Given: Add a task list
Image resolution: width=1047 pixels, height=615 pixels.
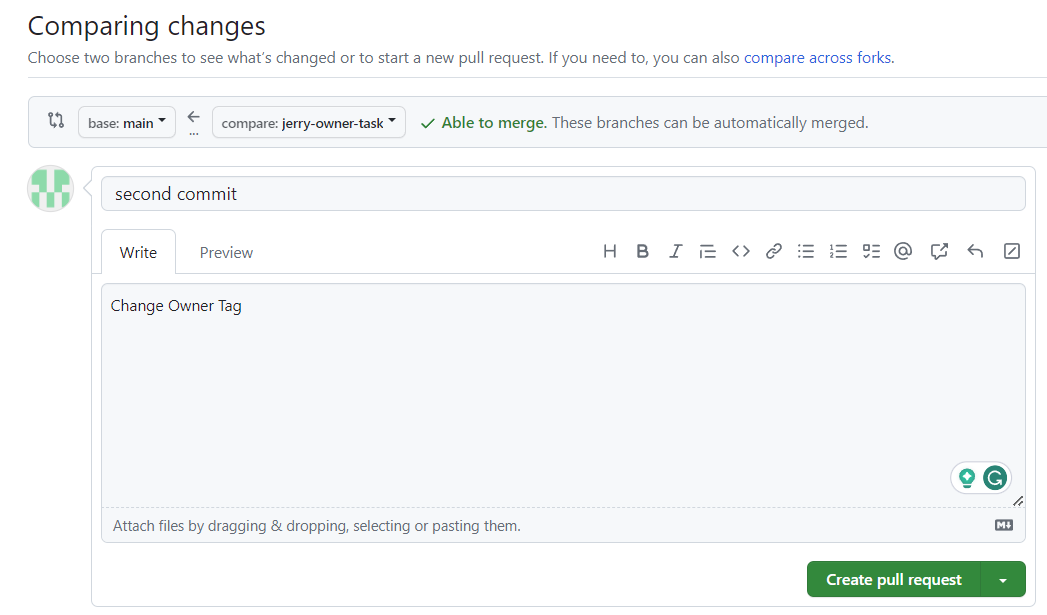Looking at the screenshot, I should point(871,252).
